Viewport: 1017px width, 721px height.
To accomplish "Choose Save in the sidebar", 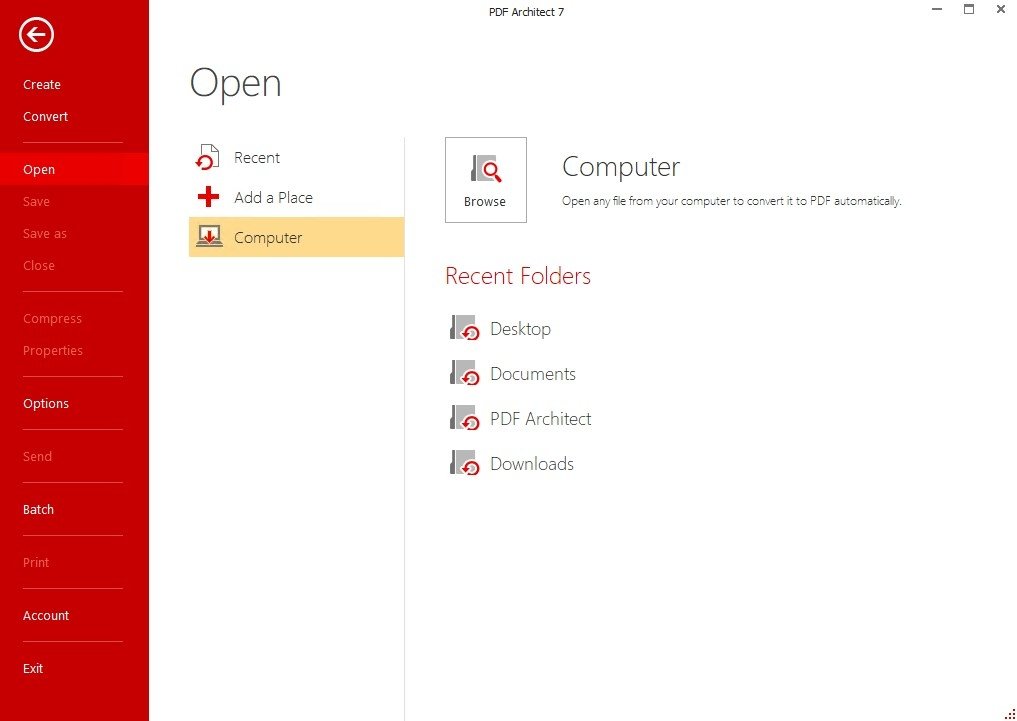I will coord(36,202).
